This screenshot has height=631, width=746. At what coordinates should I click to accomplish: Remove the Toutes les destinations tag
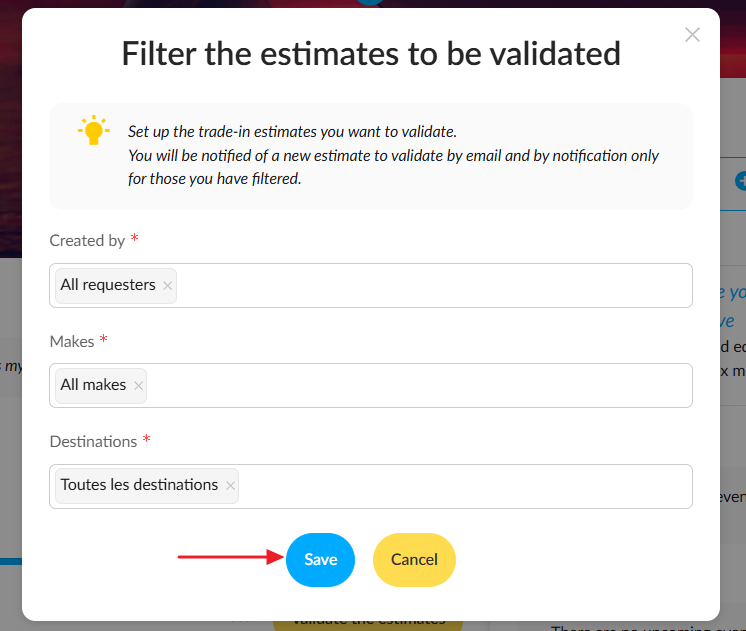230,486
